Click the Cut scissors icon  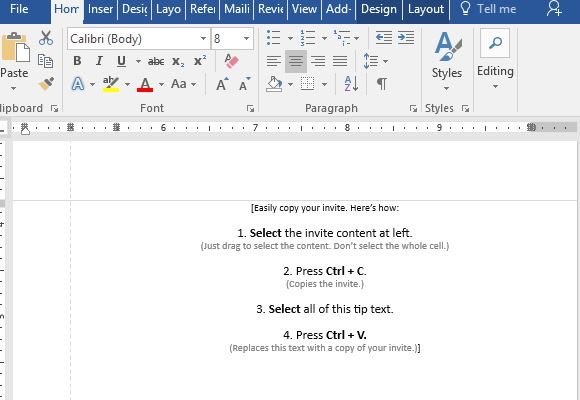point(46,38)
